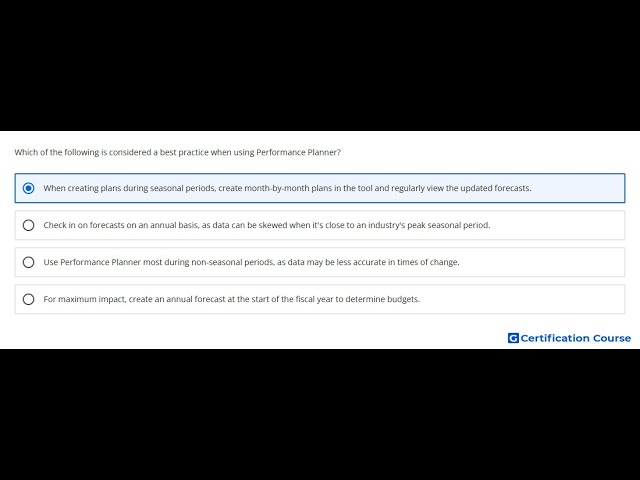
Task: Click the question text about best practice
Action: (x=178, y=152)
